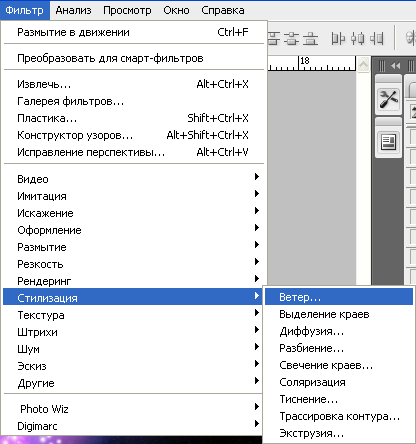416x444 pixels.
Task: Open the Tool Presets panel icon
Action: tap(388, 99)
